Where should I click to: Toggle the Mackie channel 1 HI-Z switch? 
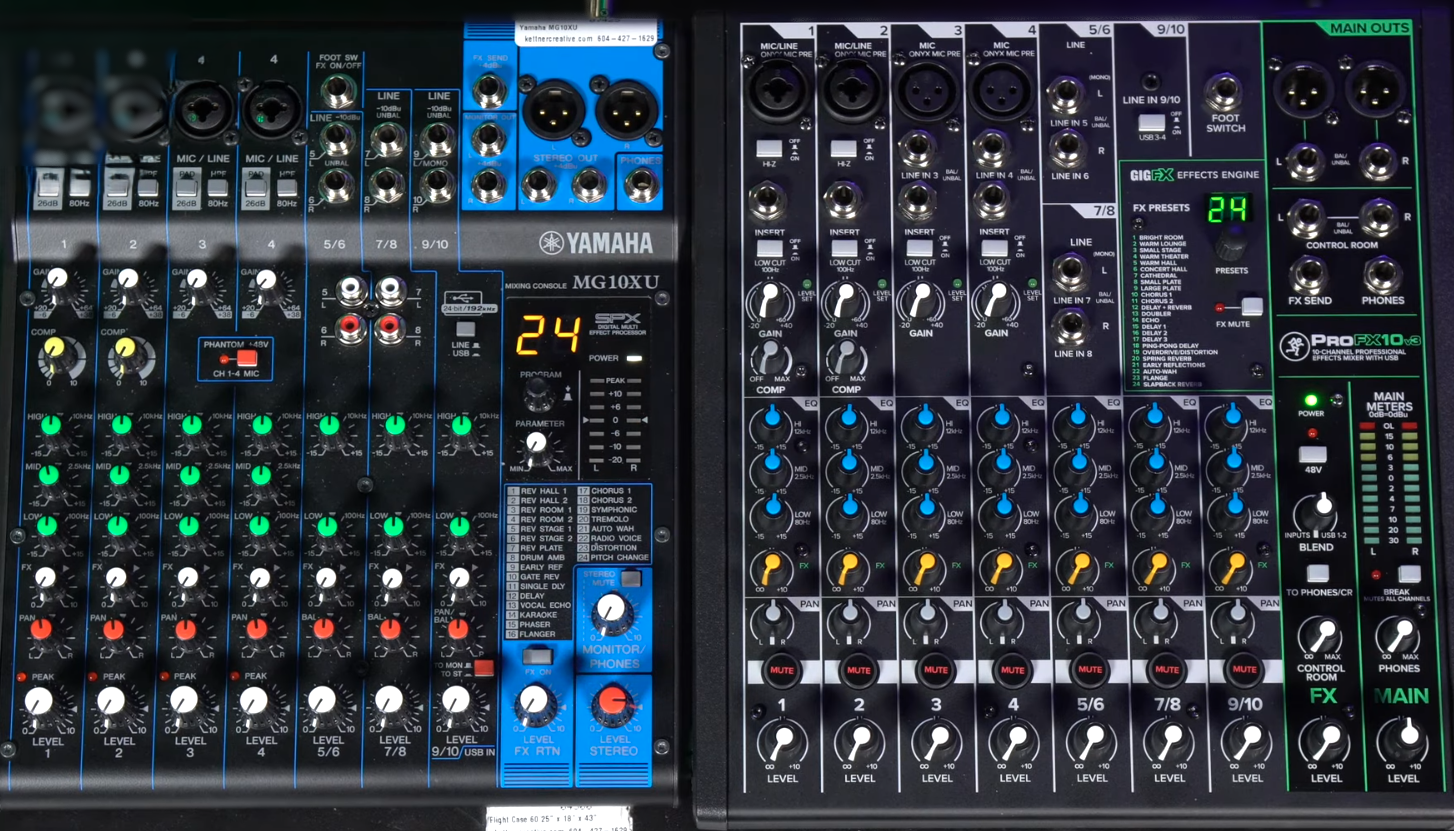click(x=768, y=148)
